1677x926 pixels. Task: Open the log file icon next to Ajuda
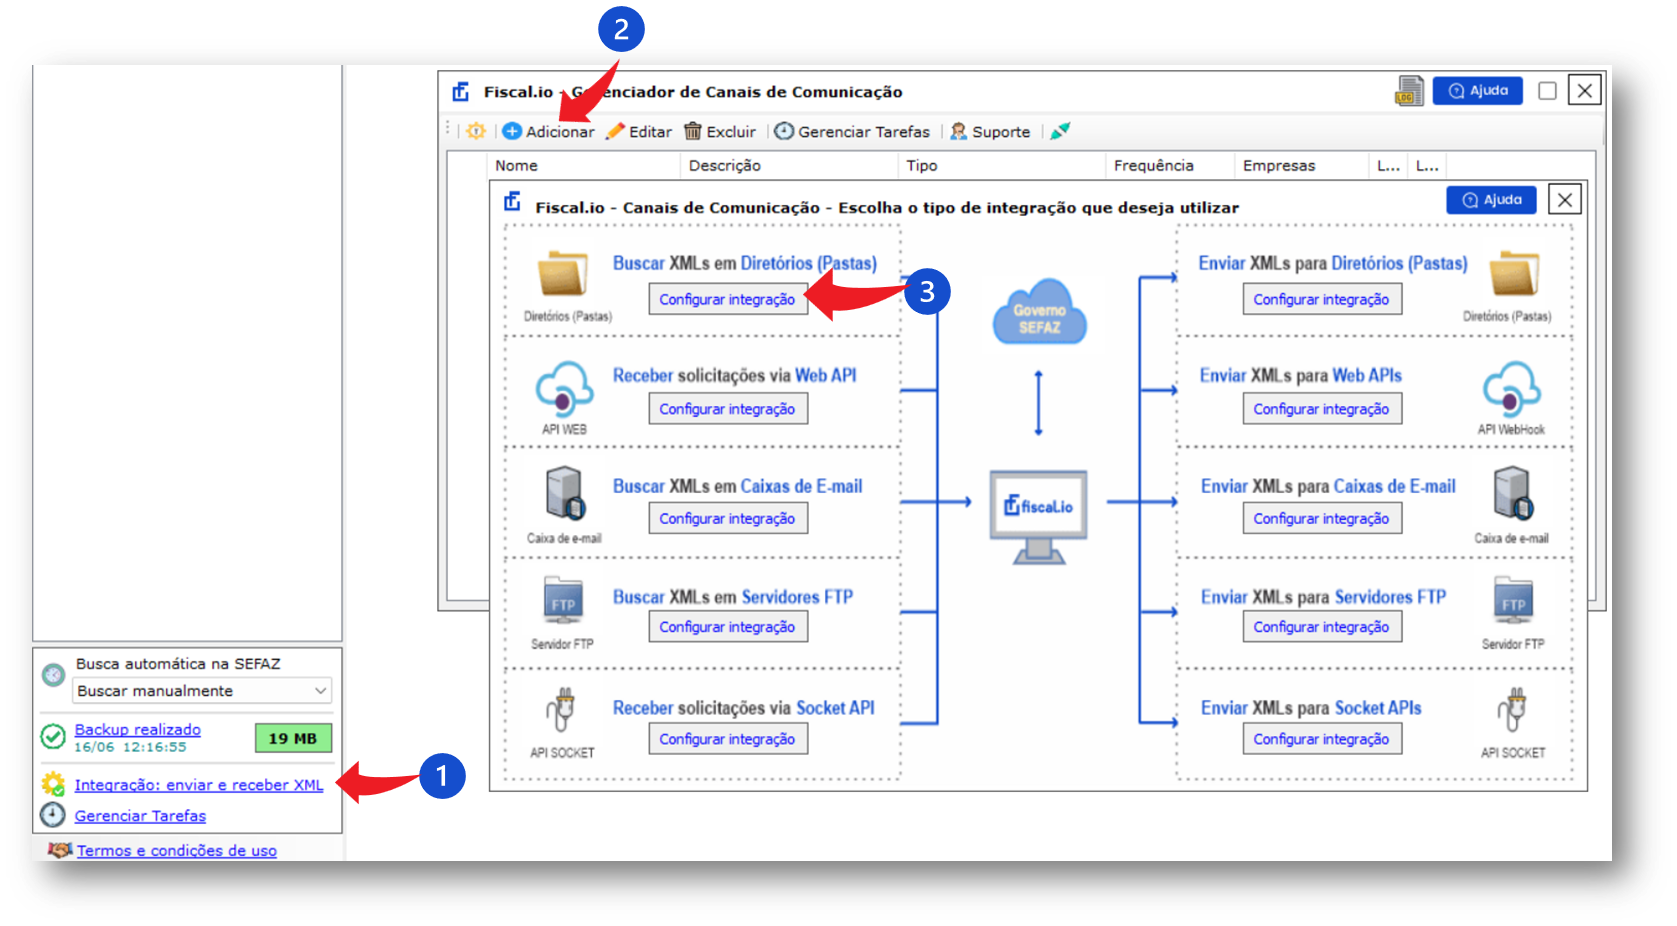(x=1409, y=91)
